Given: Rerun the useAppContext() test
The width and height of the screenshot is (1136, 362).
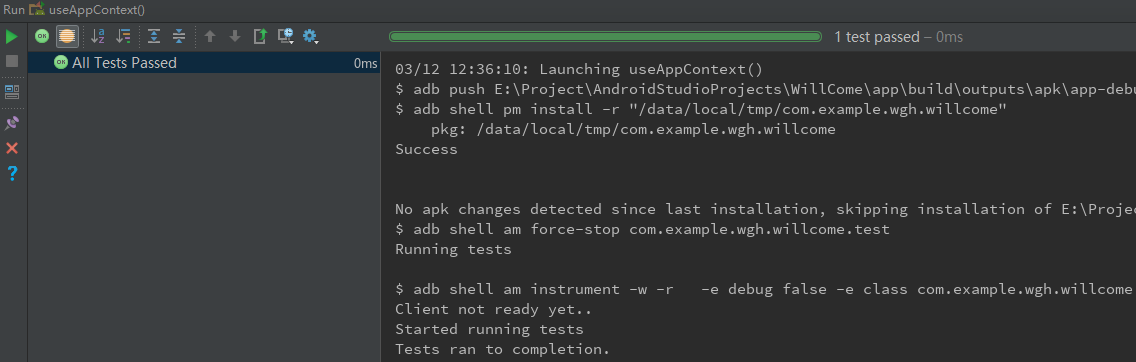Looking at the screenshot, I should (x=12, y=36).
